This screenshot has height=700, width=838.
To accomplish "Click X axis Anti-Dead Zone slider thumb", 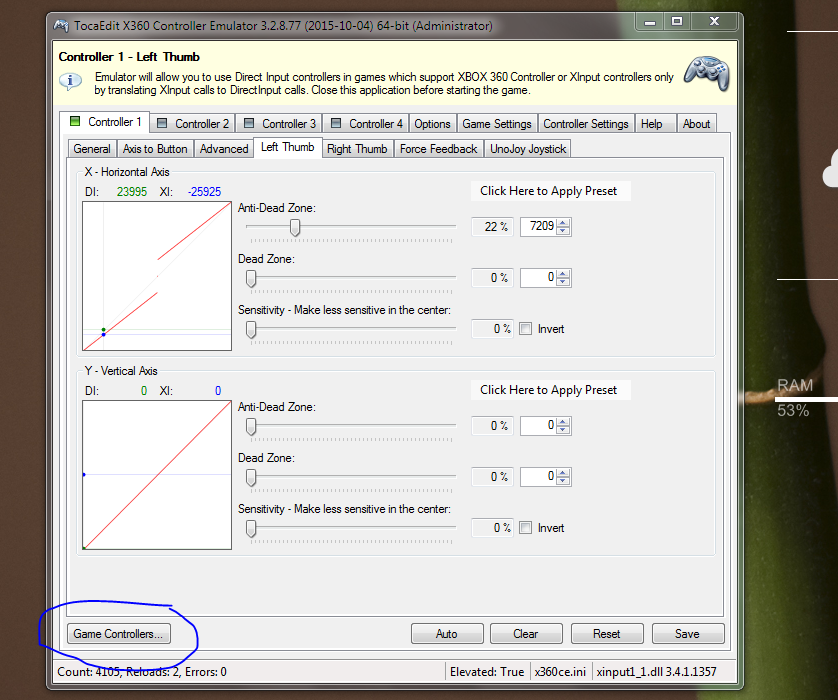I will (x=295, y=227).
